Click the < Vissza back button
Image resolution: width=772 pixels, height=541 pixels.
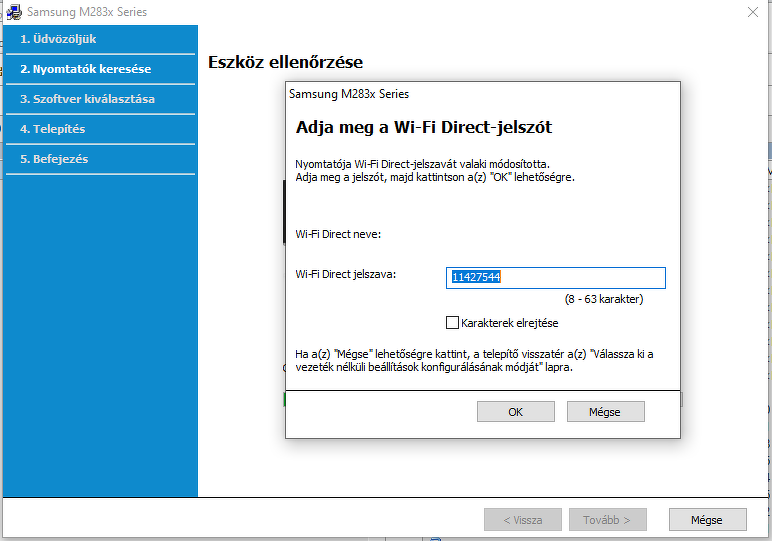pos(522,520)
